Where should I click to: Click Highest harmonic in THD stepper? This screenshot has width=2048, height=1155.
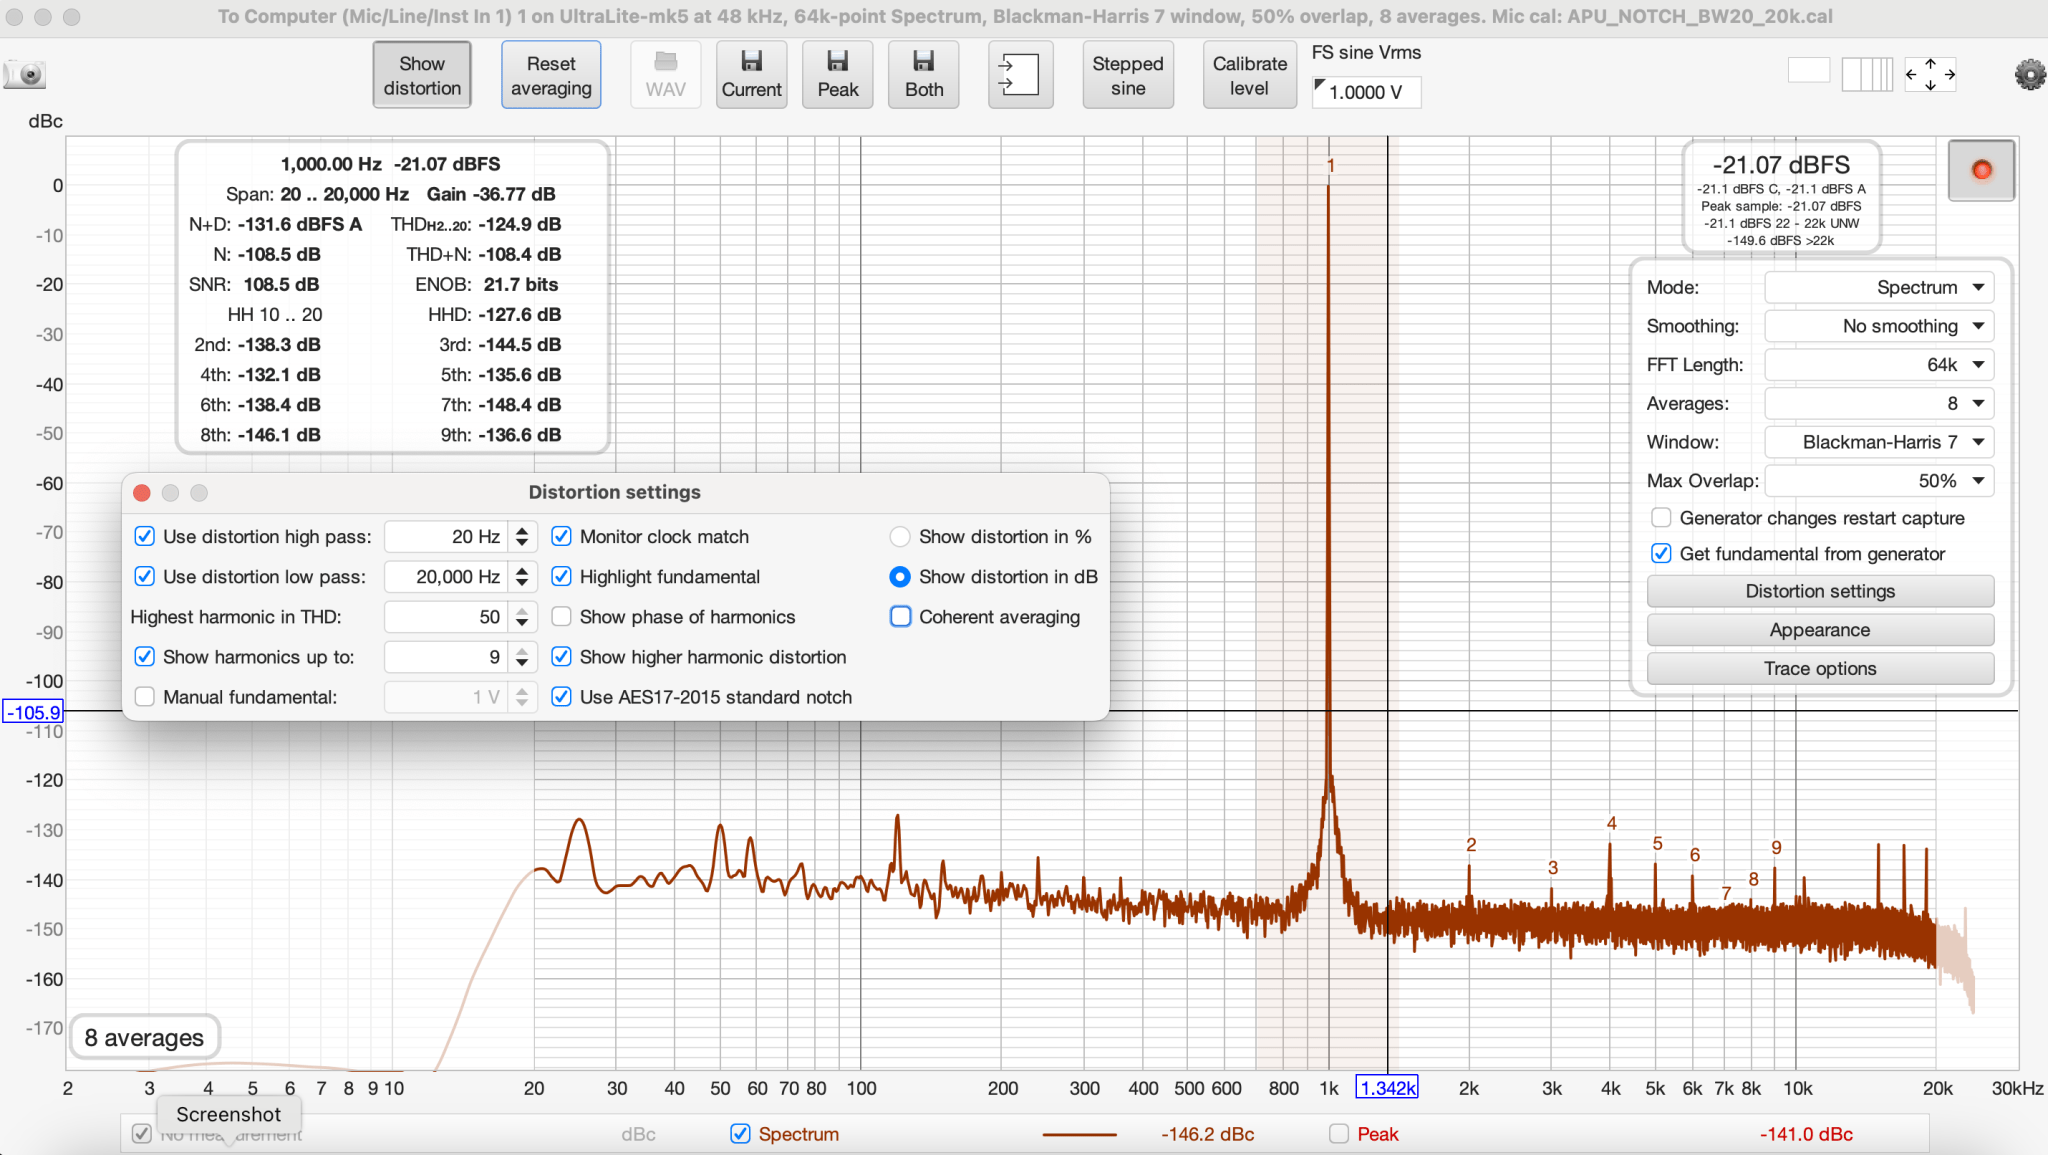(x=522, y=617)
